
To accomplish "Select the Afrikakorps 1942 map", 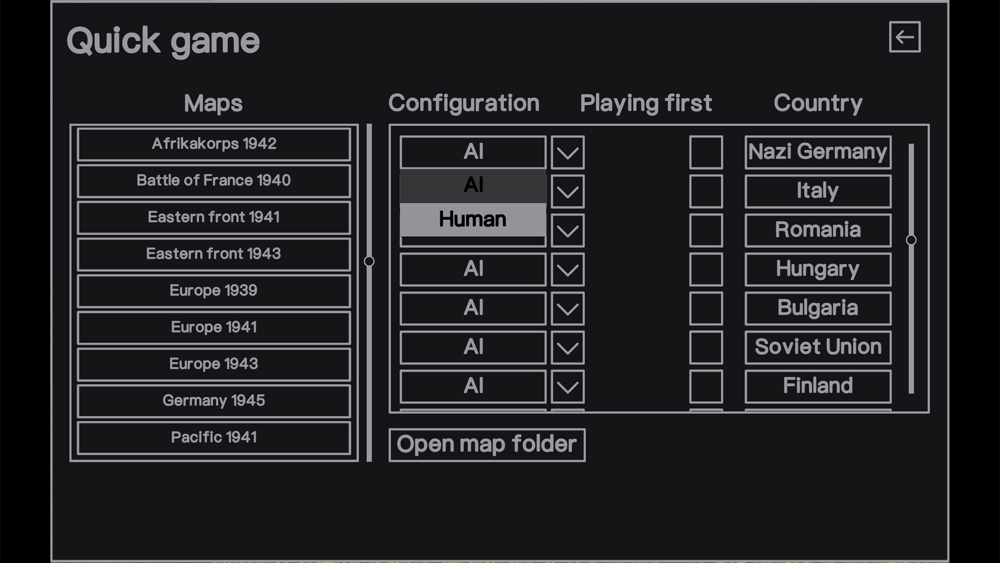I will coord(214,144).
